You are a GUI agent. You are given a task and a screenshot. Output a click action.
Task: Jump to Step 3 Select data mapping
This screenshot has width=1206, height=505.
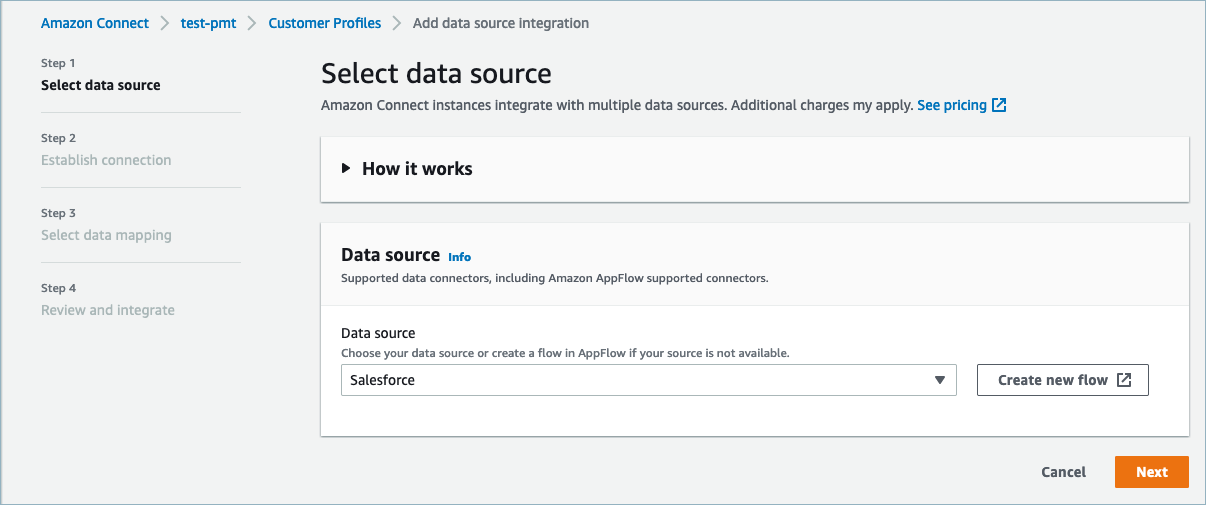106,235
